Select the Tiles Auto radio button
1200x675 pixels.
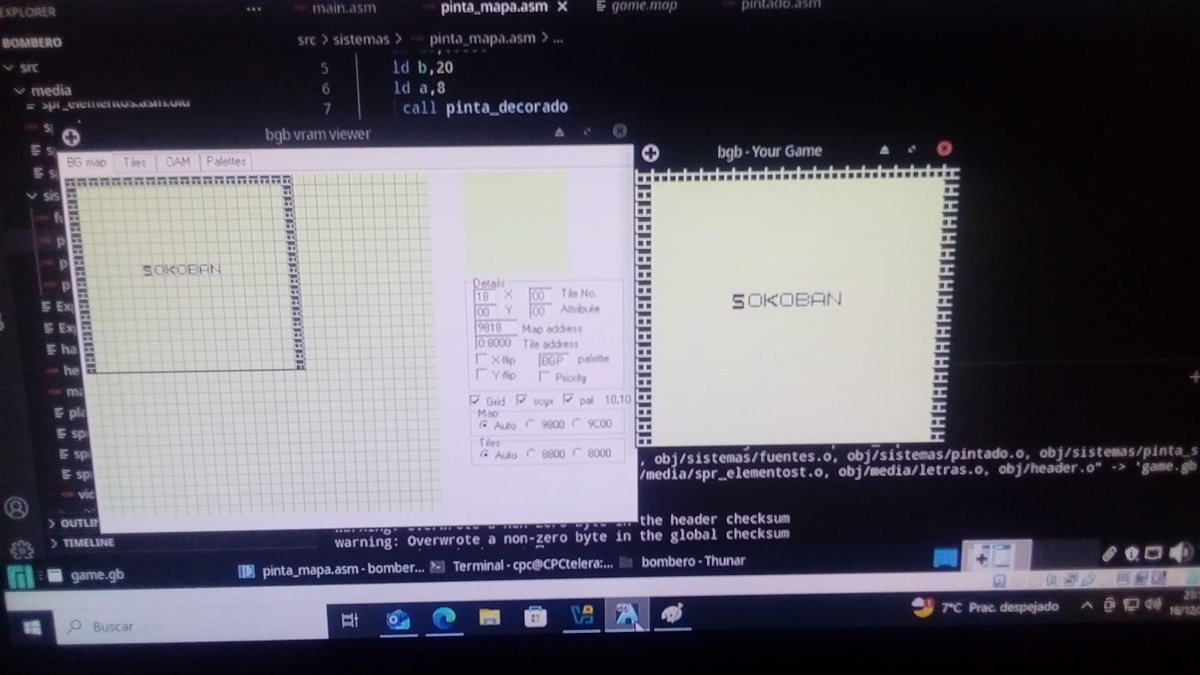click(x=485, y=455)
